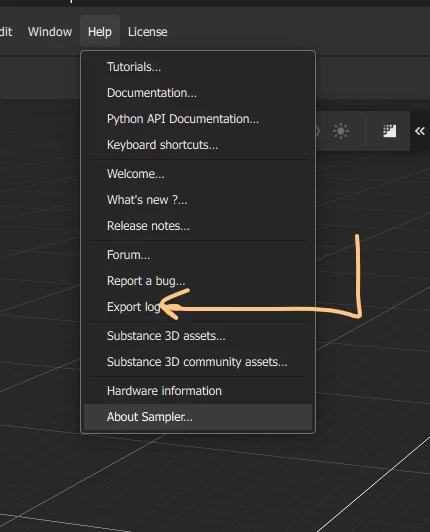Select Export log option
Screen dimensions: 430x532
[198, 307]
